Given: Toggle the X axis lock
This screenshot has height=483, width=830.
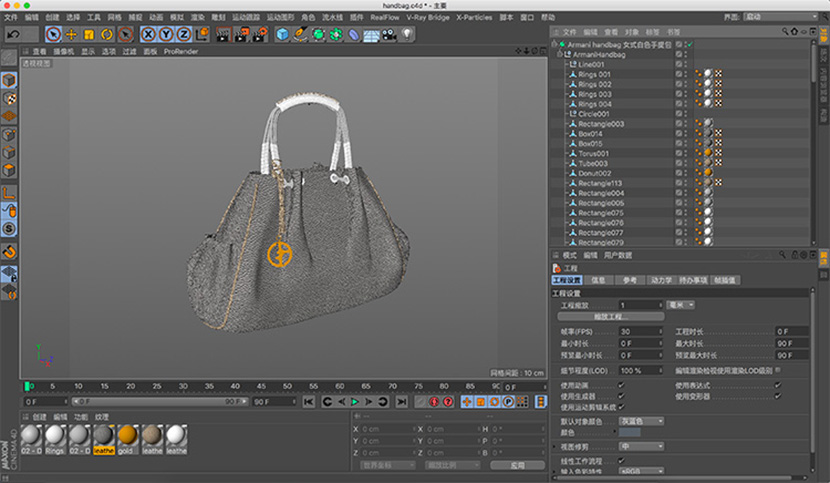Looking at the screenshot, I should [148, 34].
